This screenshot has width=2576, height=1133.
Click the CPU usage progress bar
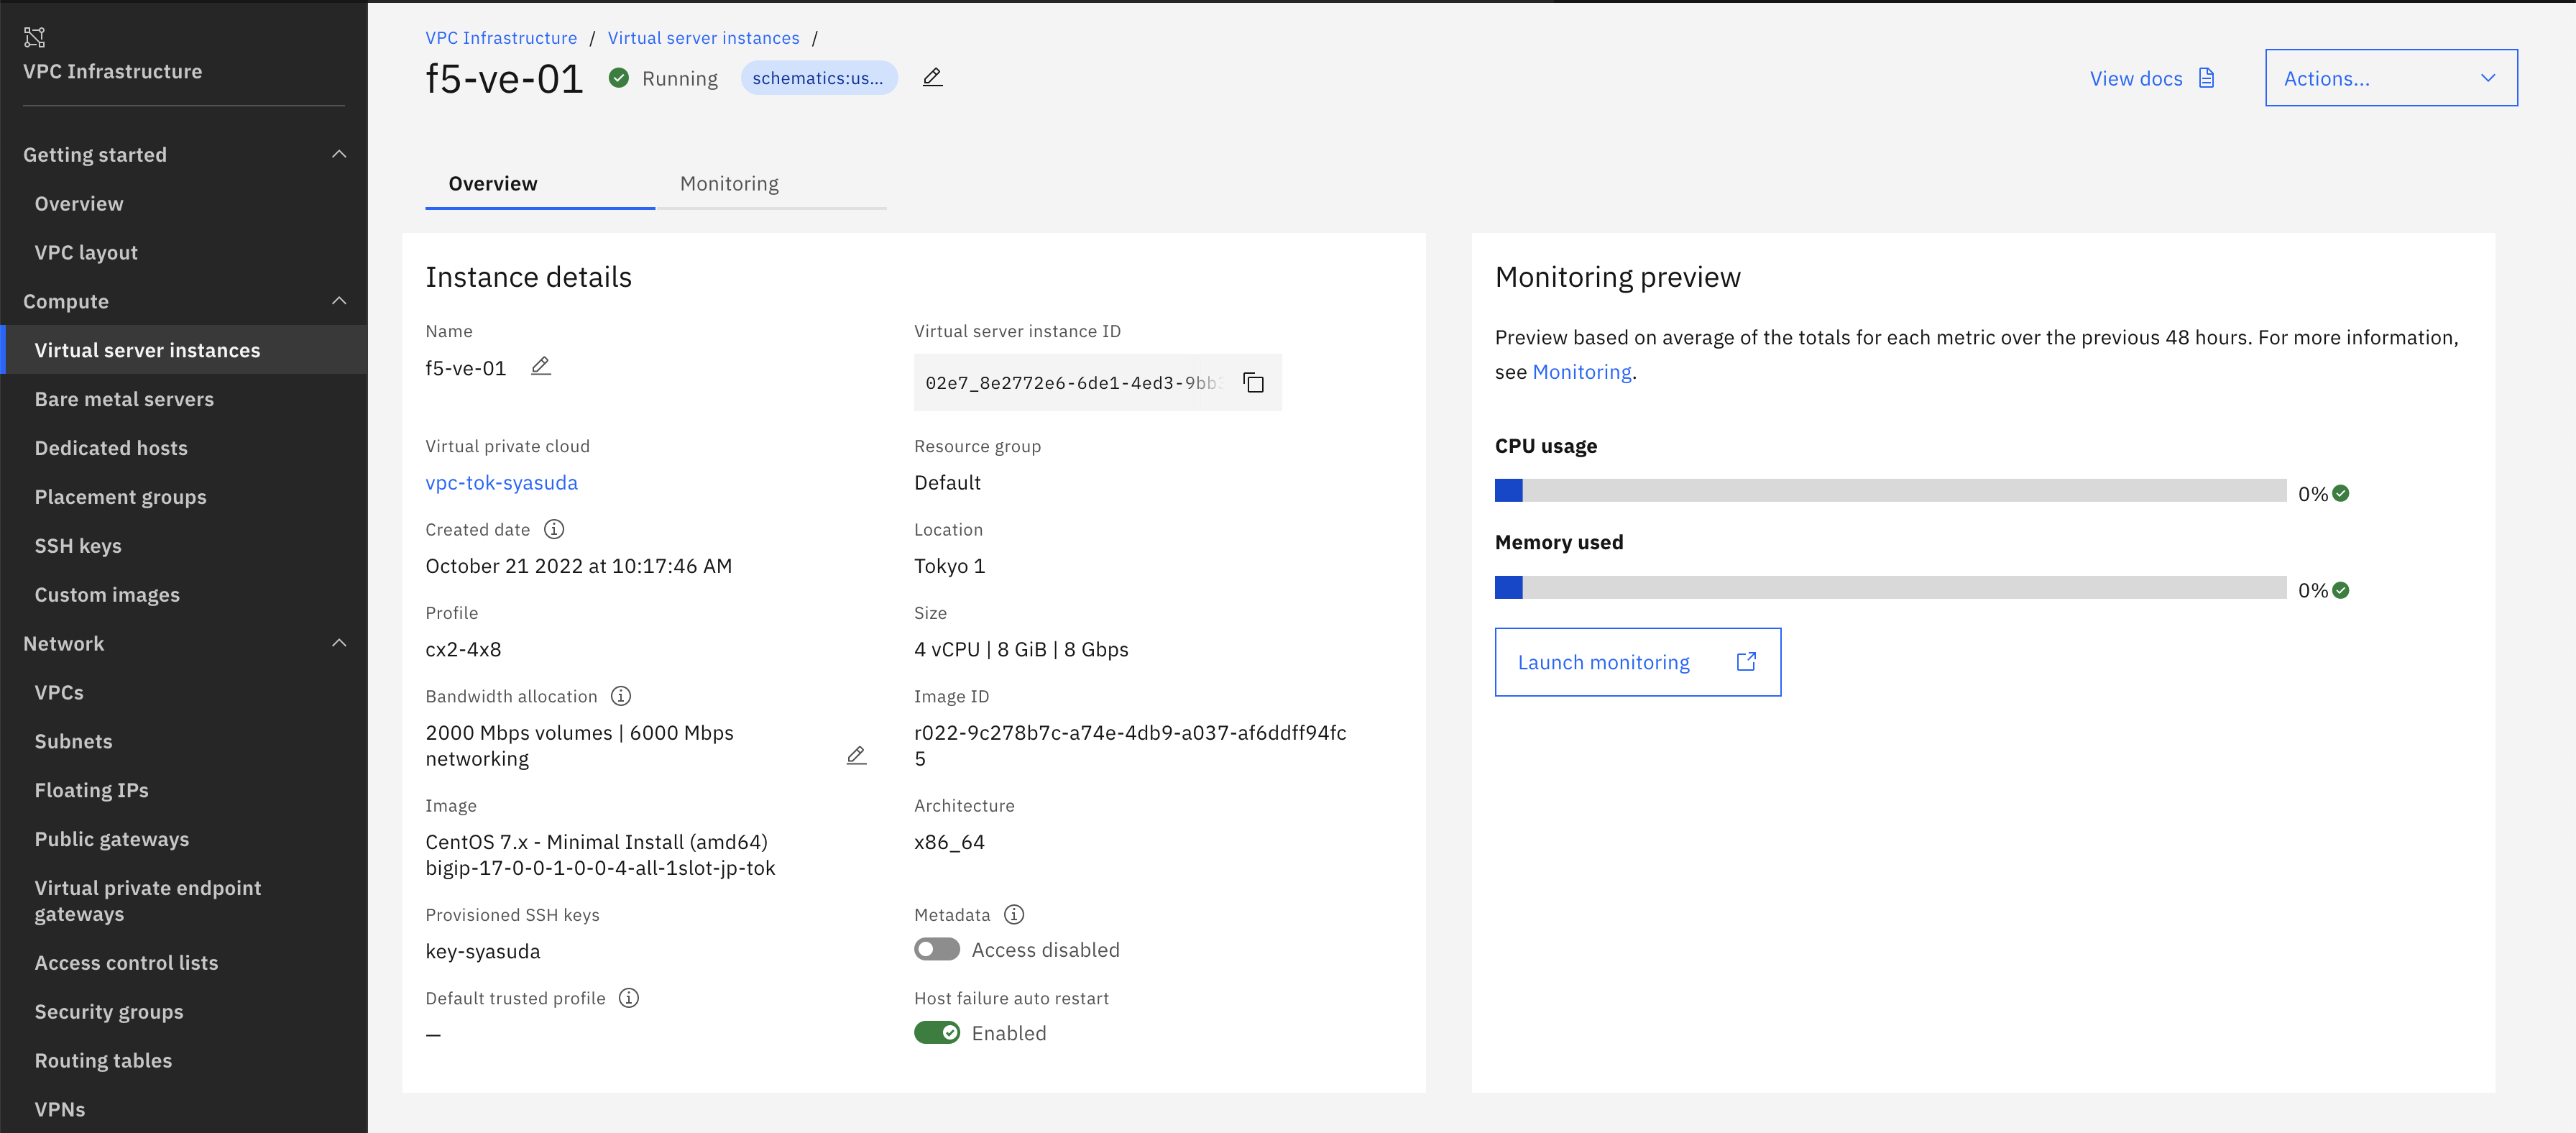[1889, 491]
